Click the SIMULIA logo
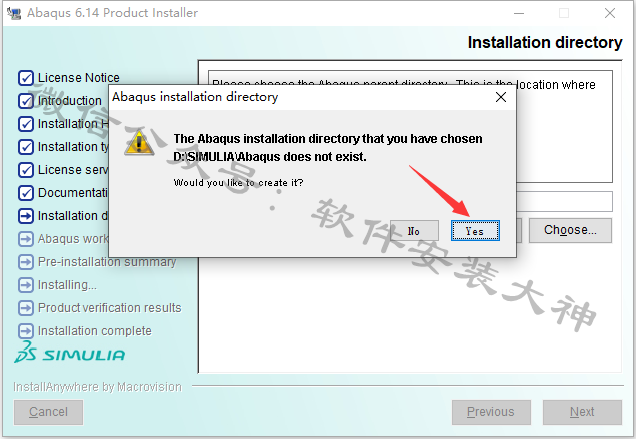 (69, 353)
